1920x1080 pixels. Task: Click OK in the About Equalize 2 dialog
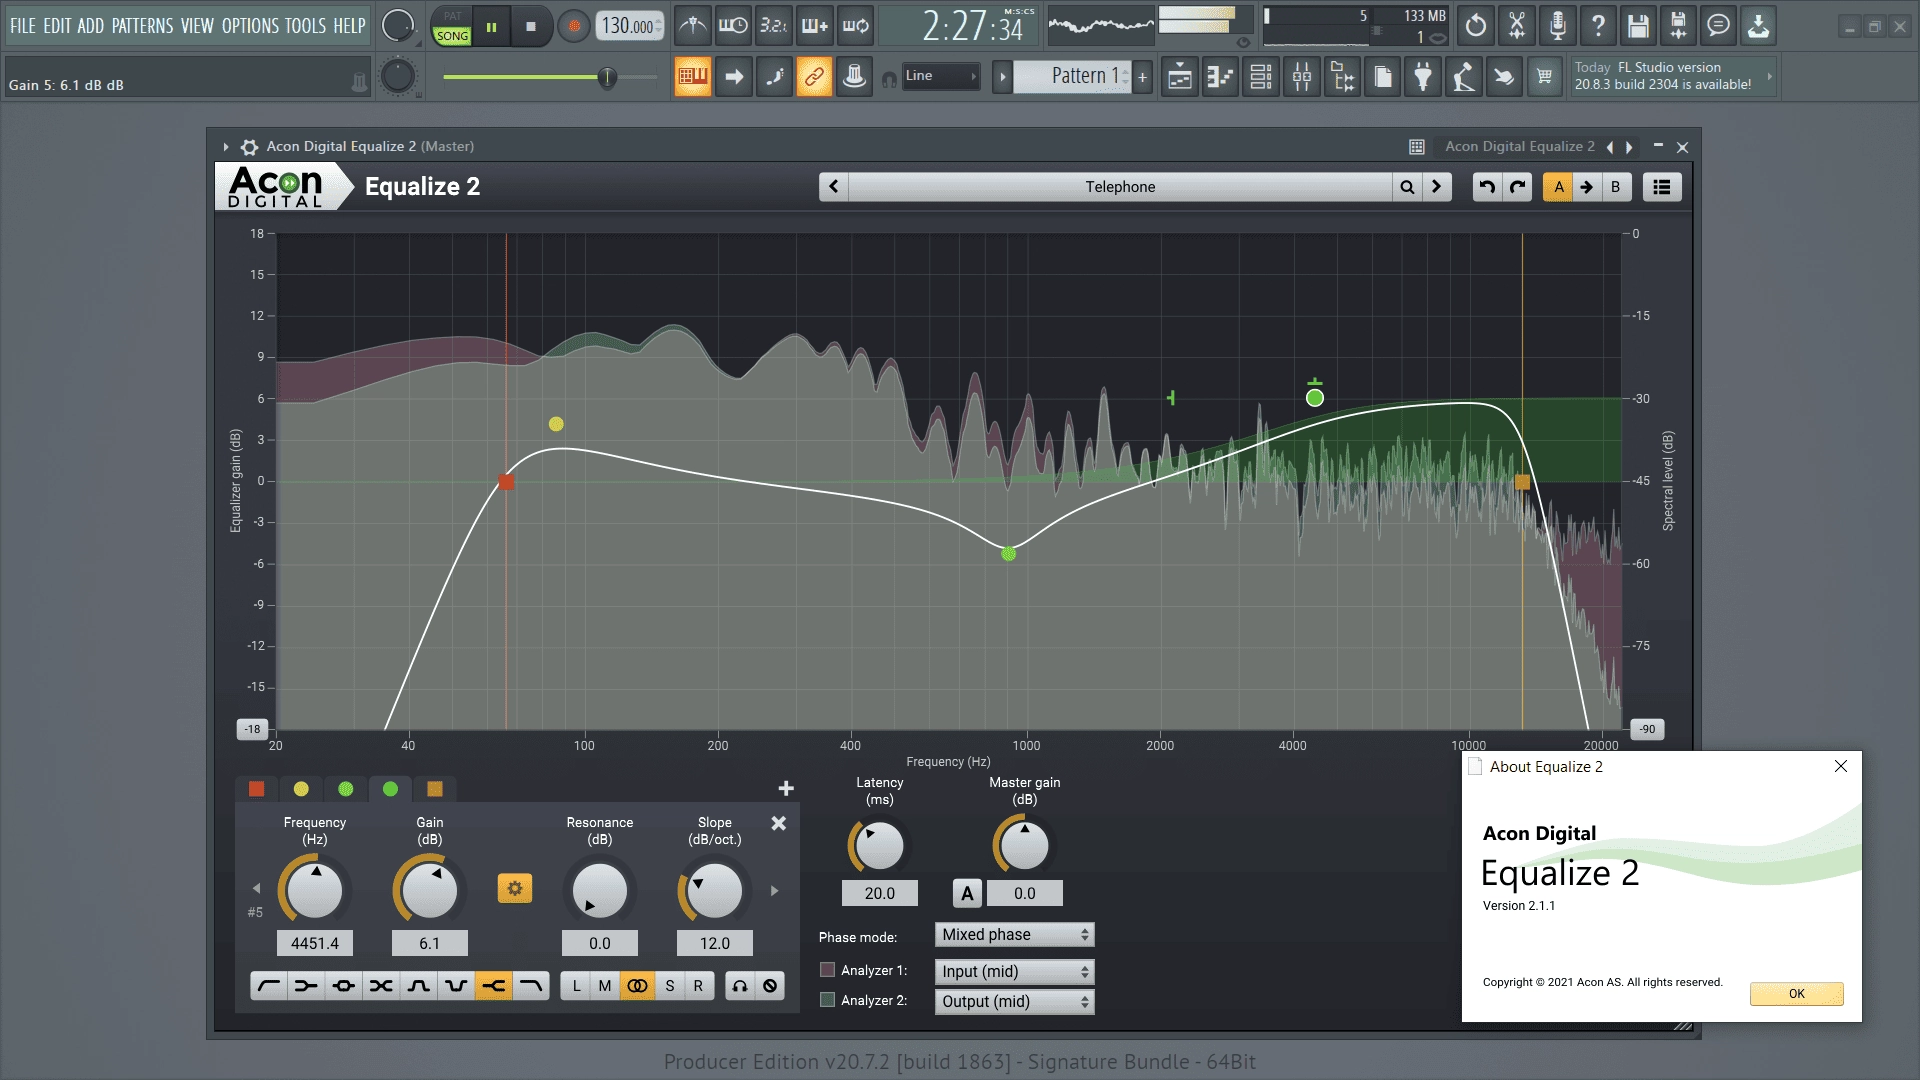point(1797,994)
